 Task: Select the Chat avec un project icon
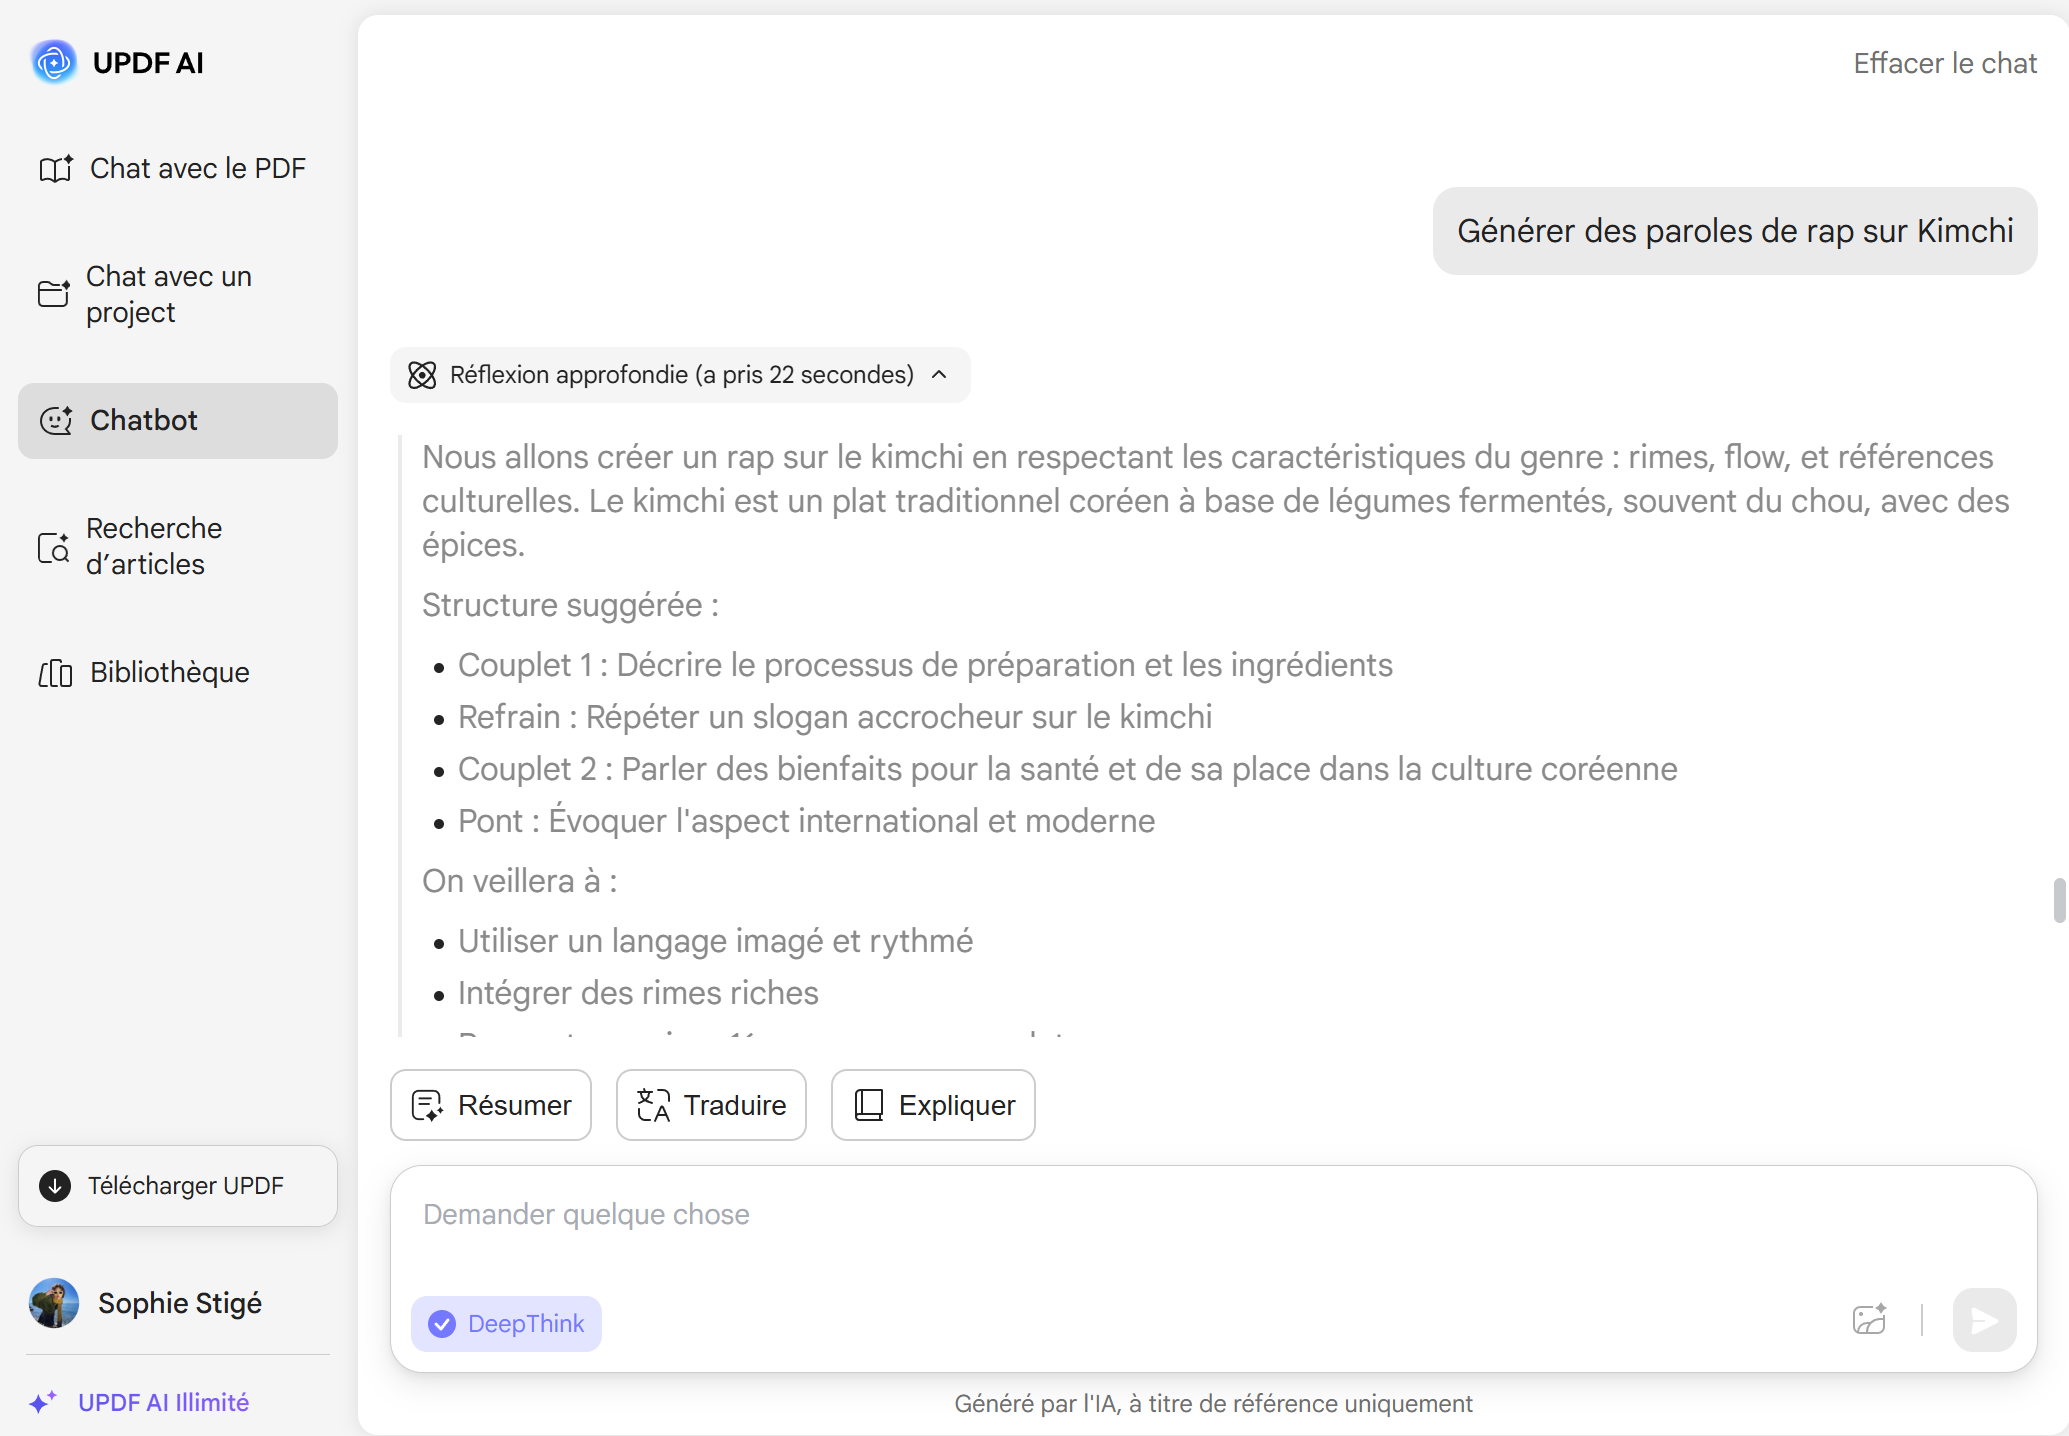click(x=54, y=294)
